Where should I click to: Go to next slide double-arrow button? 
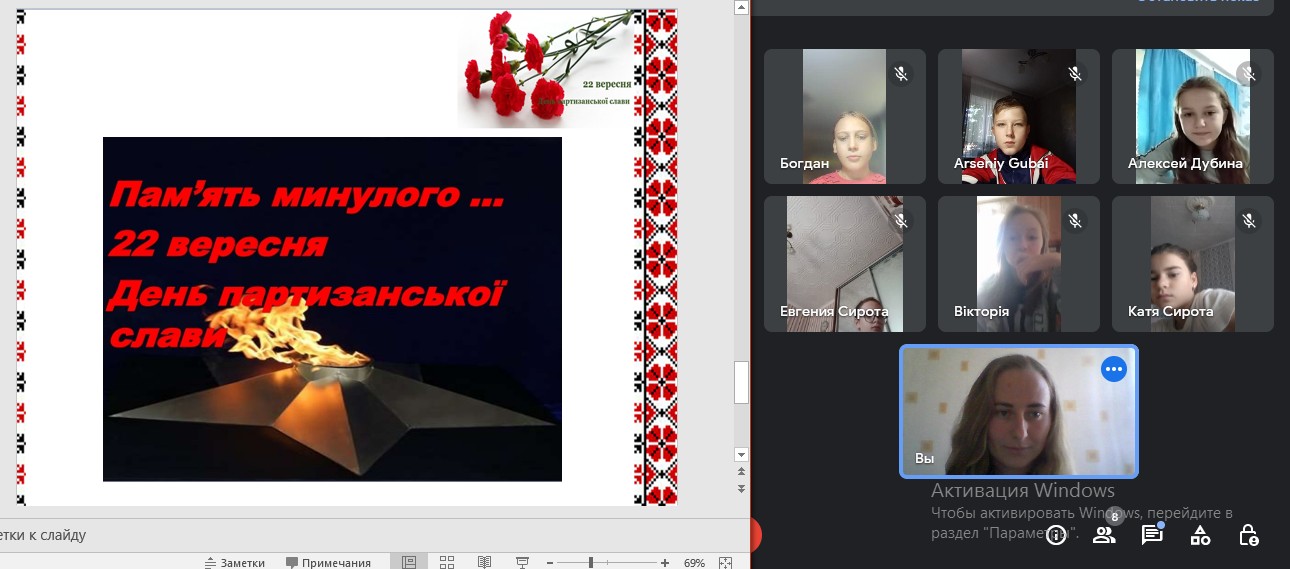741,488
